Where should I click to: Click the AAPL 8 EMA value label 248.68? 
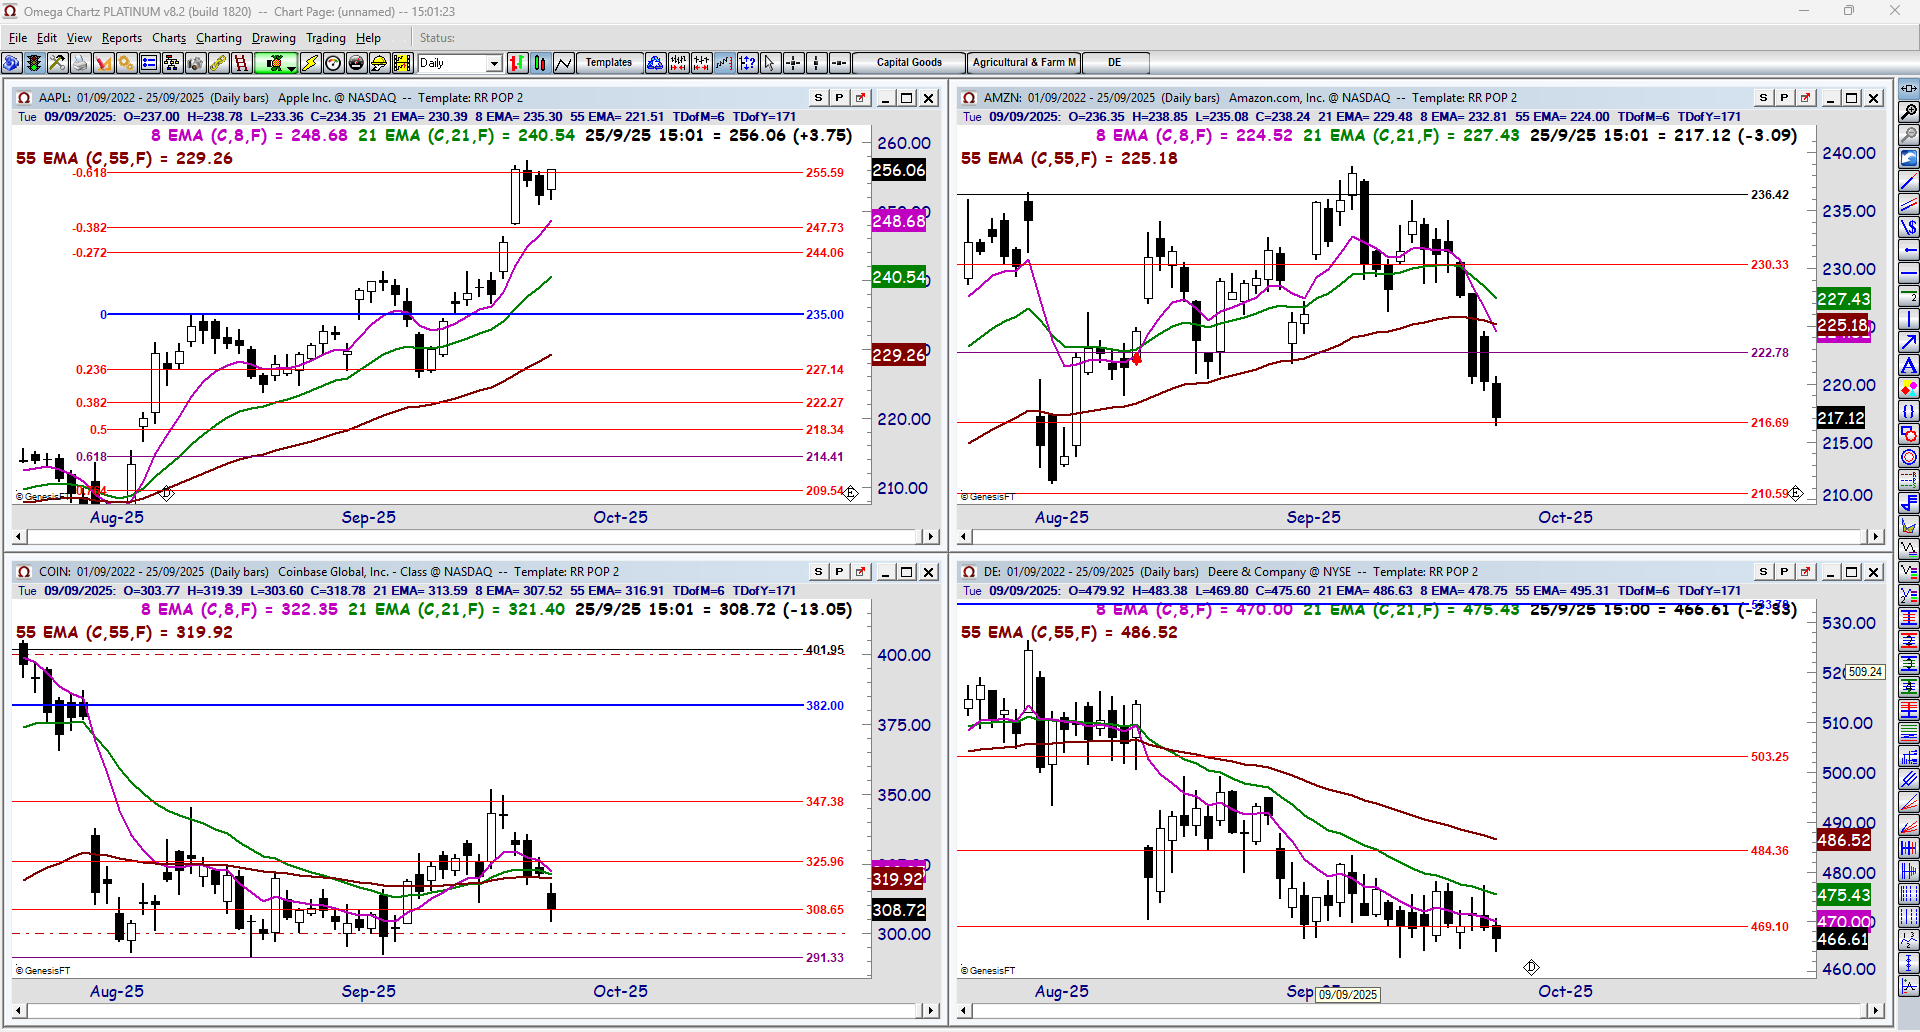[899, 221]
